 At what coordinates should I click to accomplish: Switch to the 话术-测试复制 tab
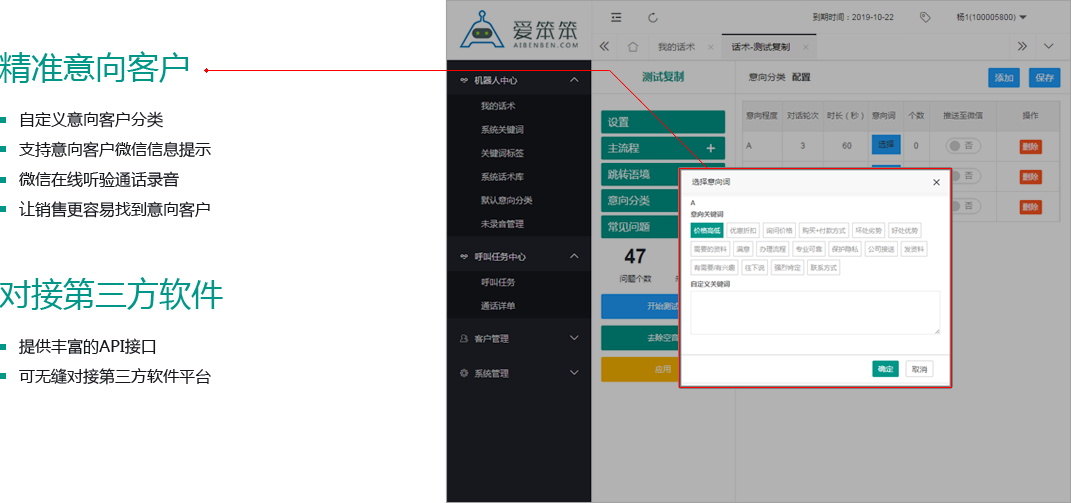[x=761, y=47]
